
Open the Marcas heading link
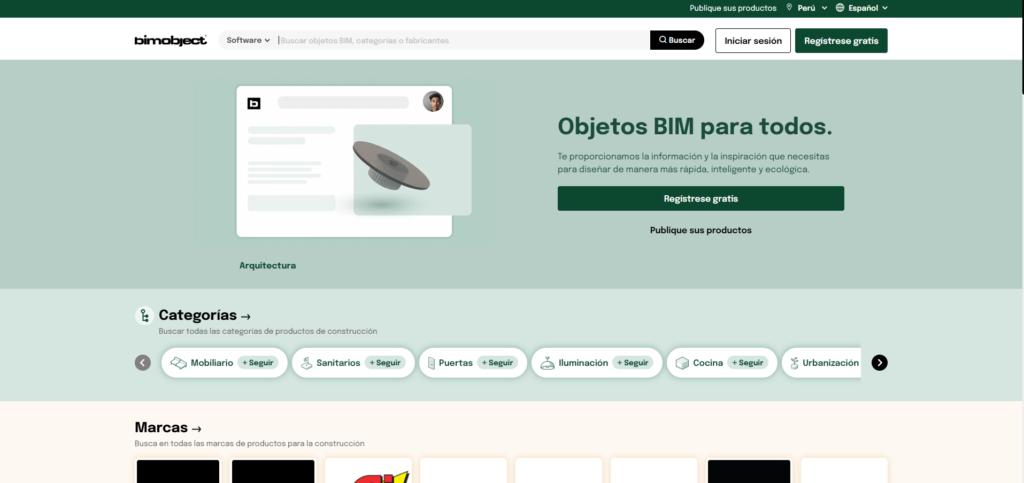pos(168,428)
